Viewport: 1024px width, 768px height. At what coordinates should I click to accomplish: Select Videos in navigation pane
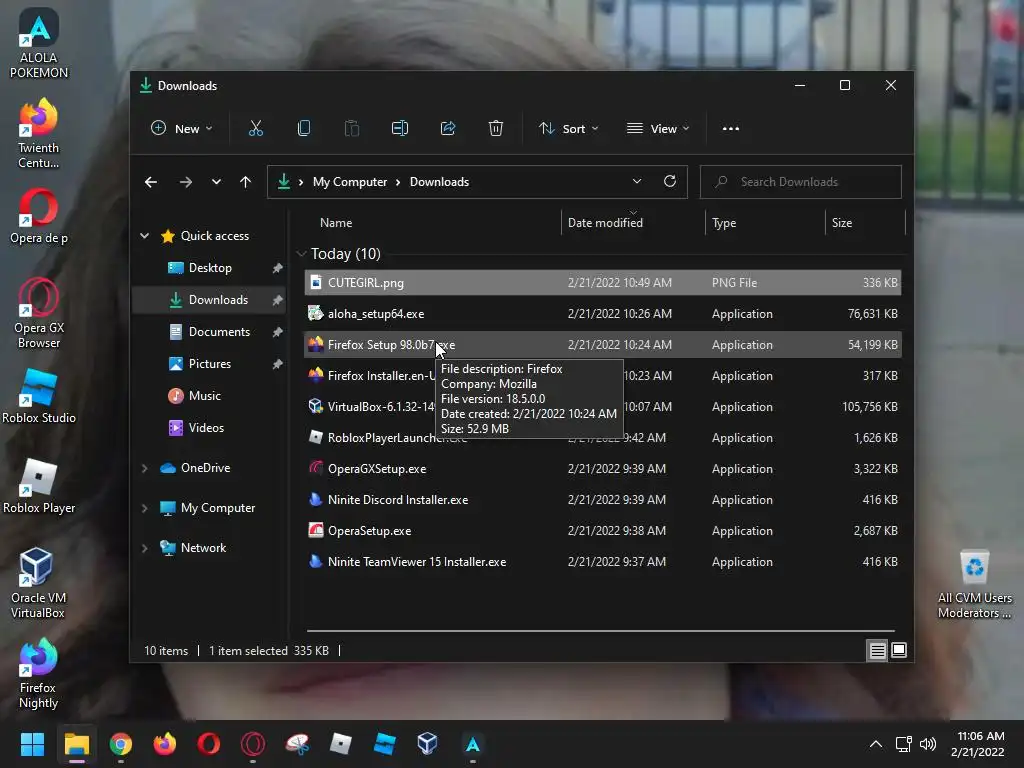click(210, 428)
